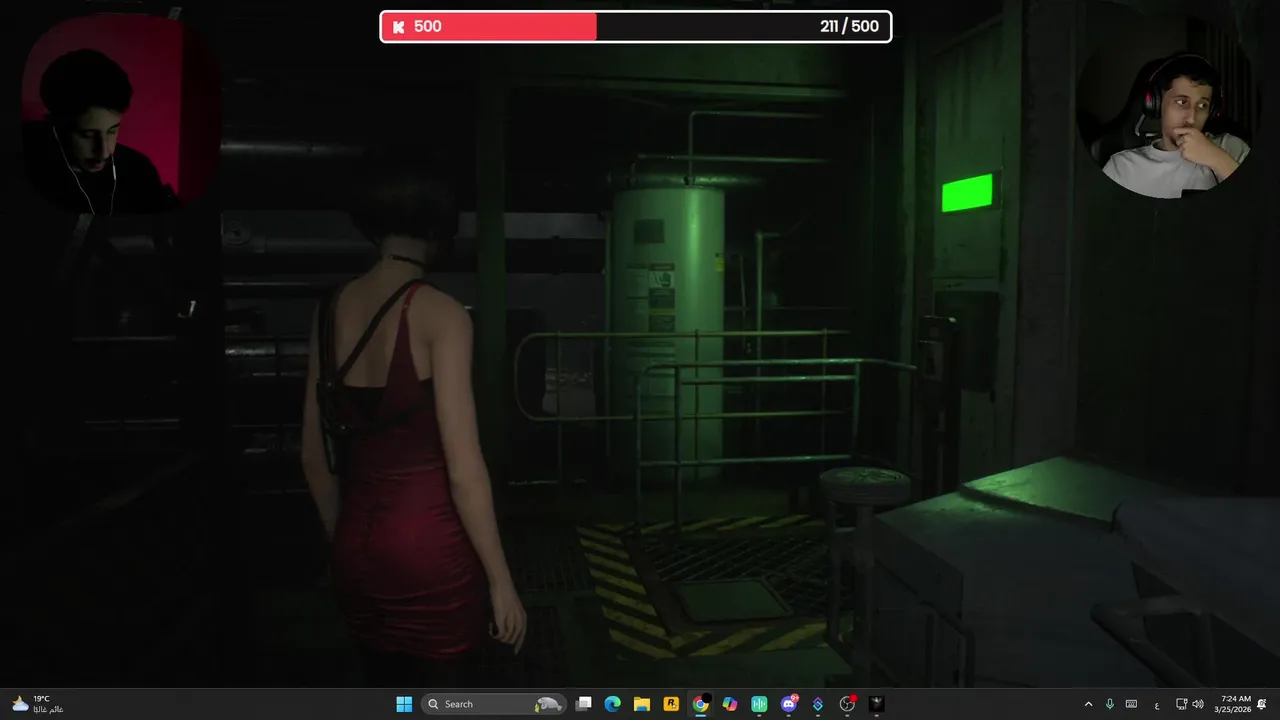Click the glowing green panel on wall
Screen dimensions: 1280x720
point(967,193)
